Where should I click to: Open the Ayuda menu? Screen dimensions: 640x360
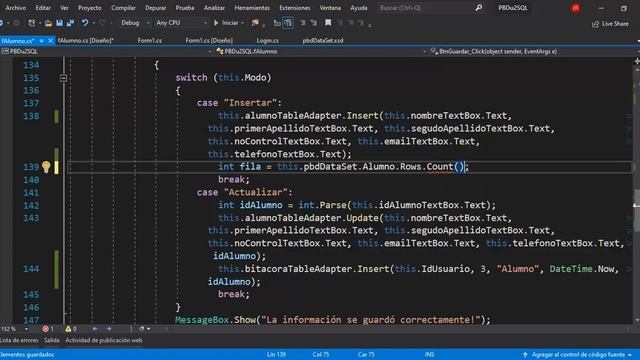359,8
